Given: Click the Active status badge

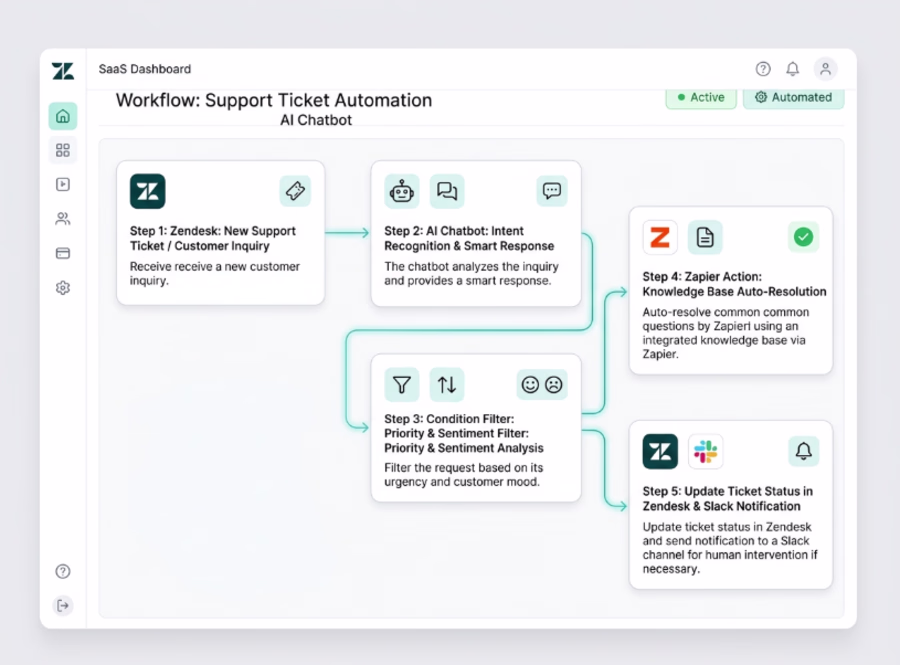Looking at the screenshot, I should pos(701,98).
